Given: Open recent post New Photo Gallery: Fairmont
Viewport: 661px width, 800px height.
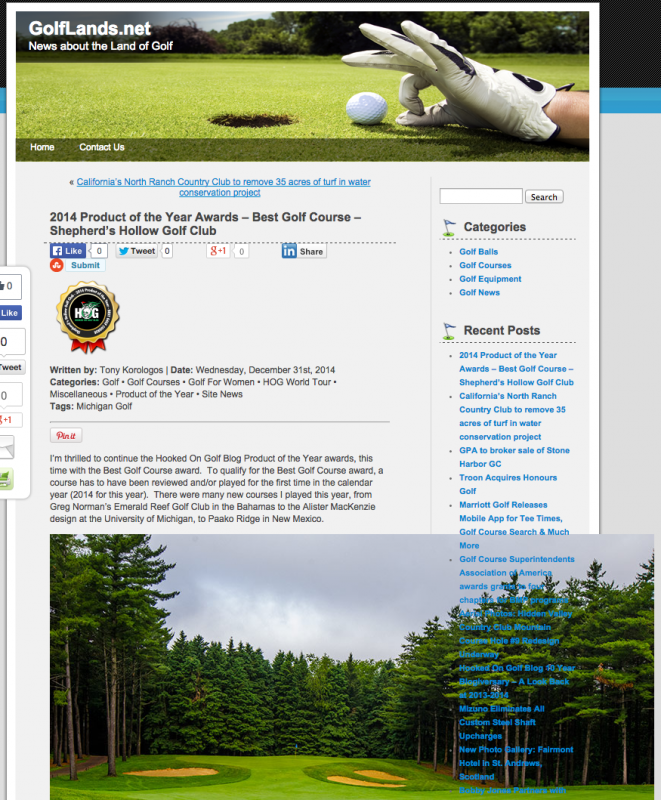Looking at the screenshot, I should (516, 763).
